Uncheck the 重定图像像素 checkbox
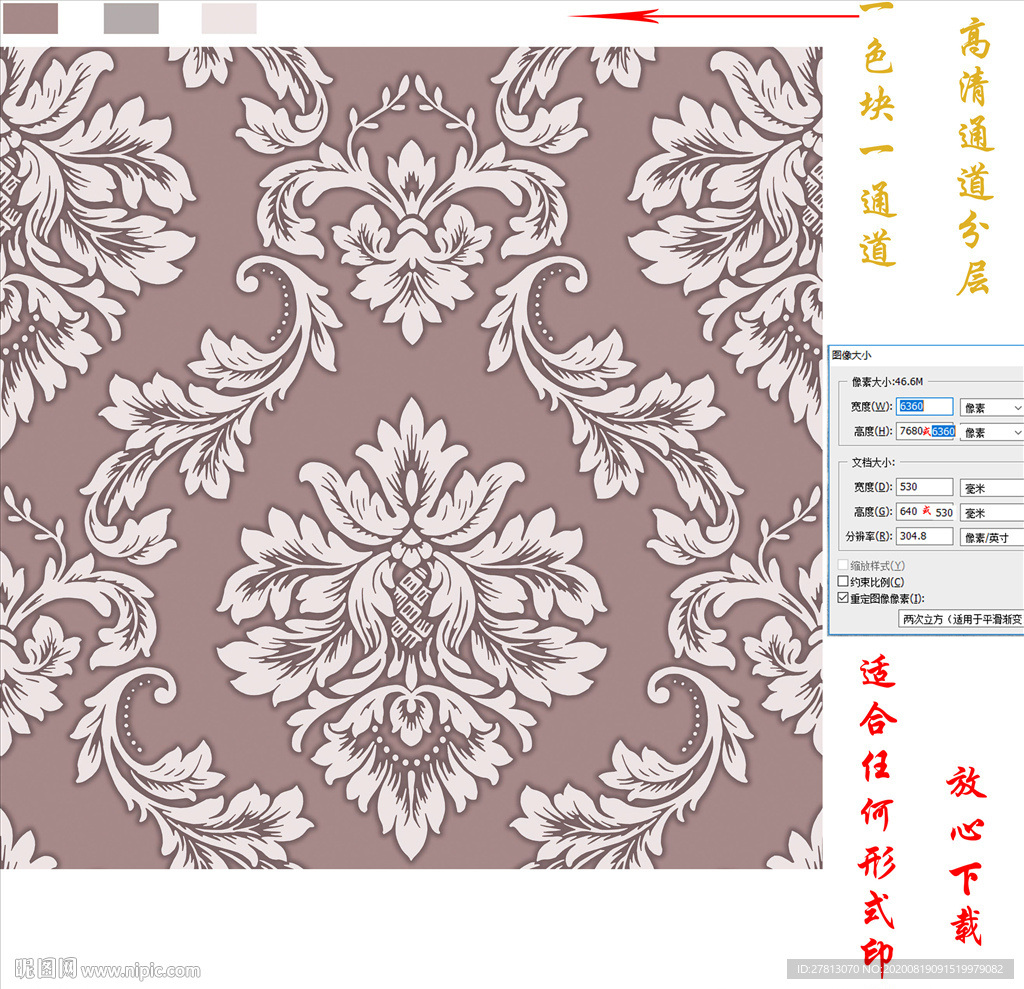1024x989 pixels. [843, 598]
